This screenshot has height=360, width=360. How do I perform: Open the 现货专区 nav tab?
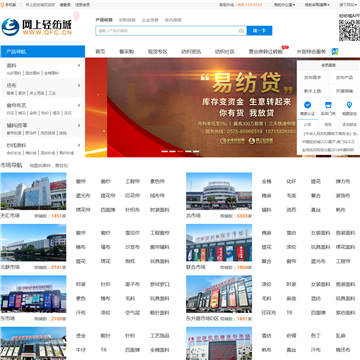pyautogui.click(x=157, y=52)
